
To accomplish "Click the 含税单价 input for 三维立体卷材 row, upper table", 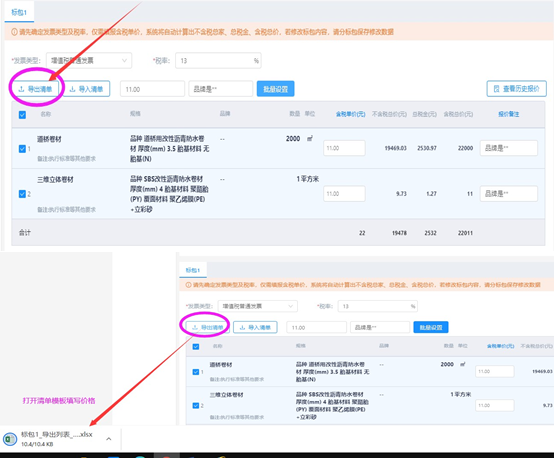I will click(x=344, y=194).
